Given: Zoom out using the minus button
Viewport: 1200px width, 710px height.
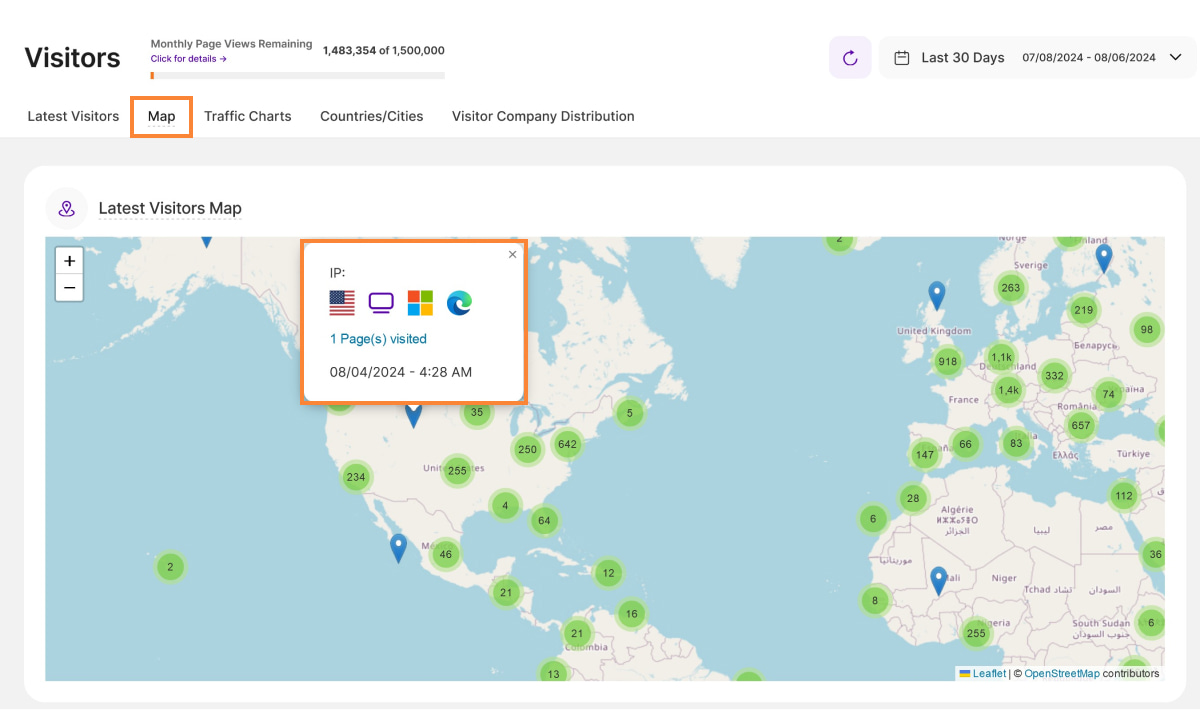Looking at the screenshot, I should point(69,287).
